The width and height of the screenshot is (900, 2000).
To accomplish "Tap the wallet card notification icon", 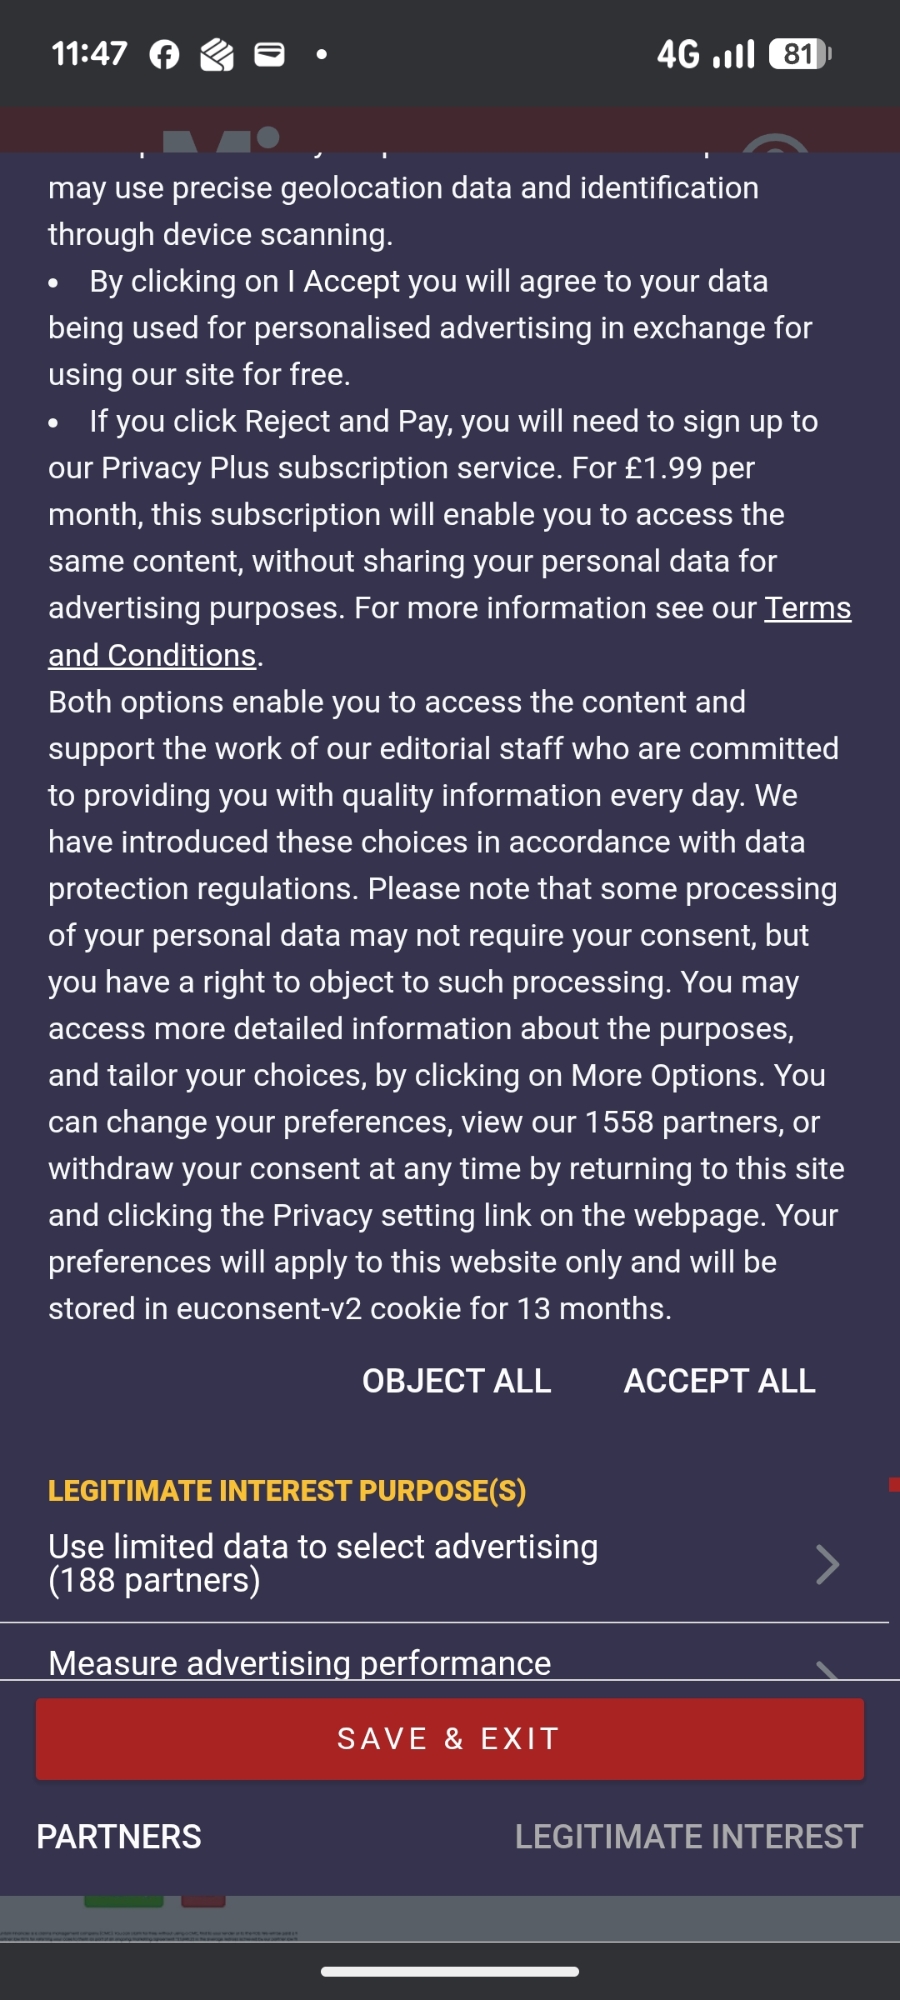I will (x=269, y=54).
